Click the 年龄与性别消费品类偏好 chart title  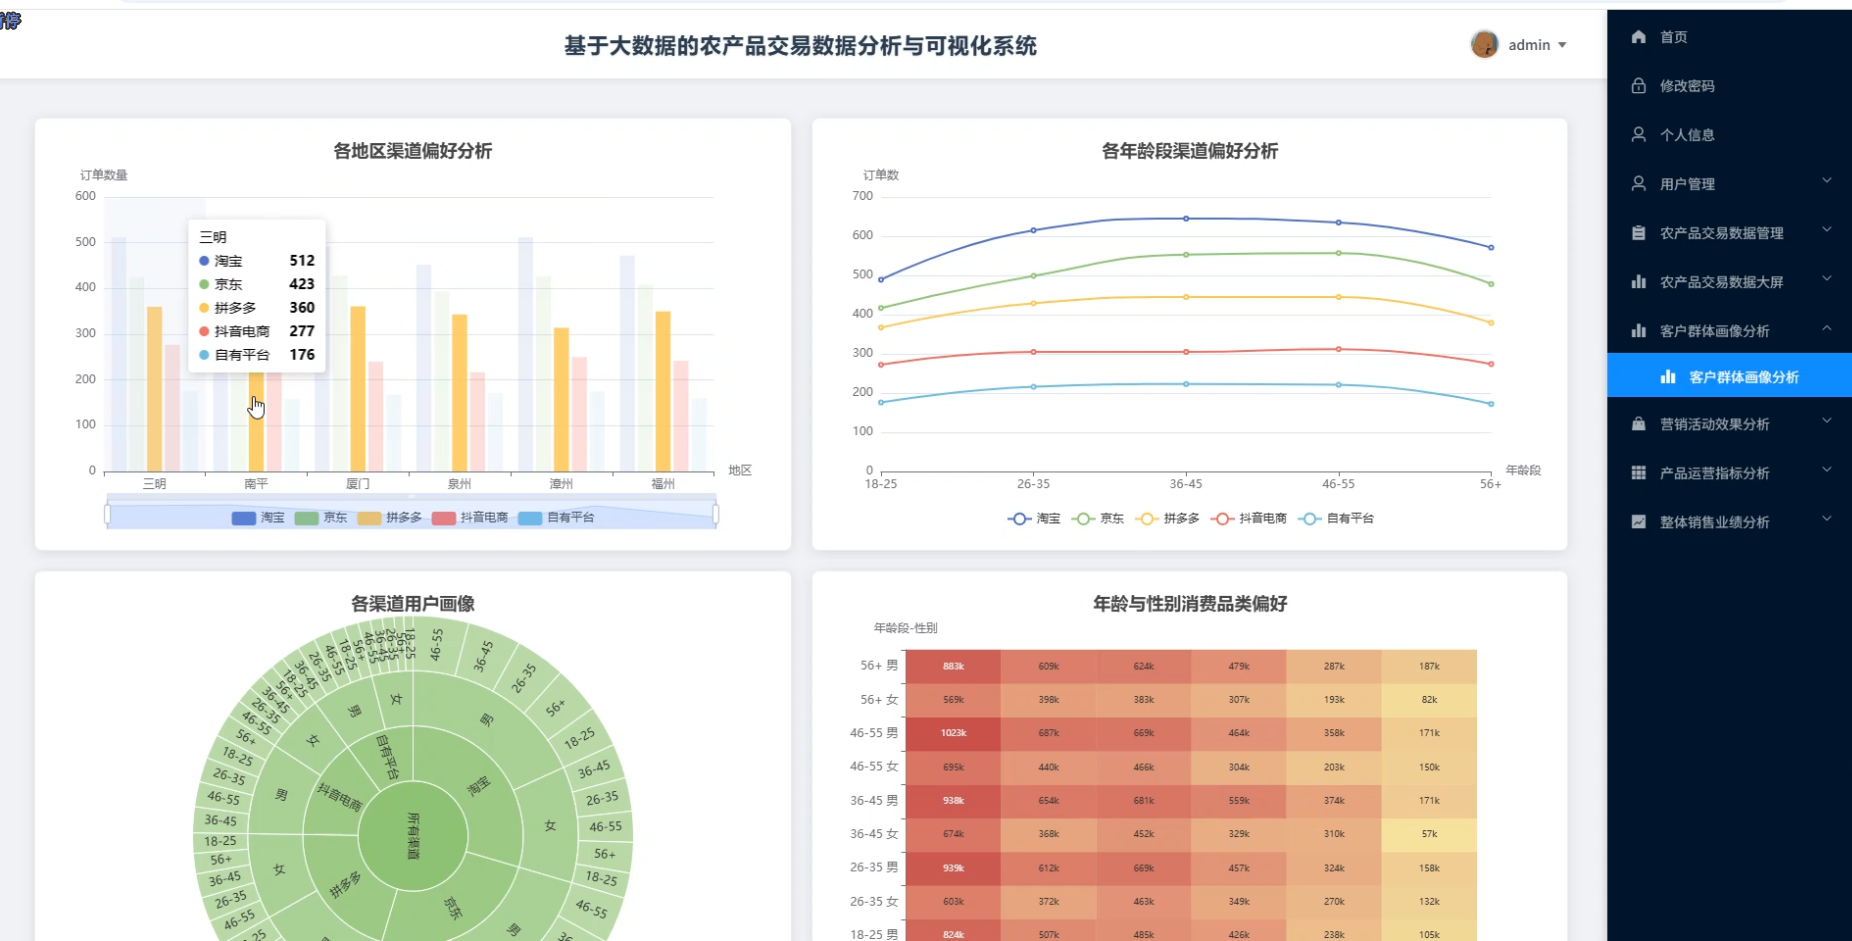1190,604
